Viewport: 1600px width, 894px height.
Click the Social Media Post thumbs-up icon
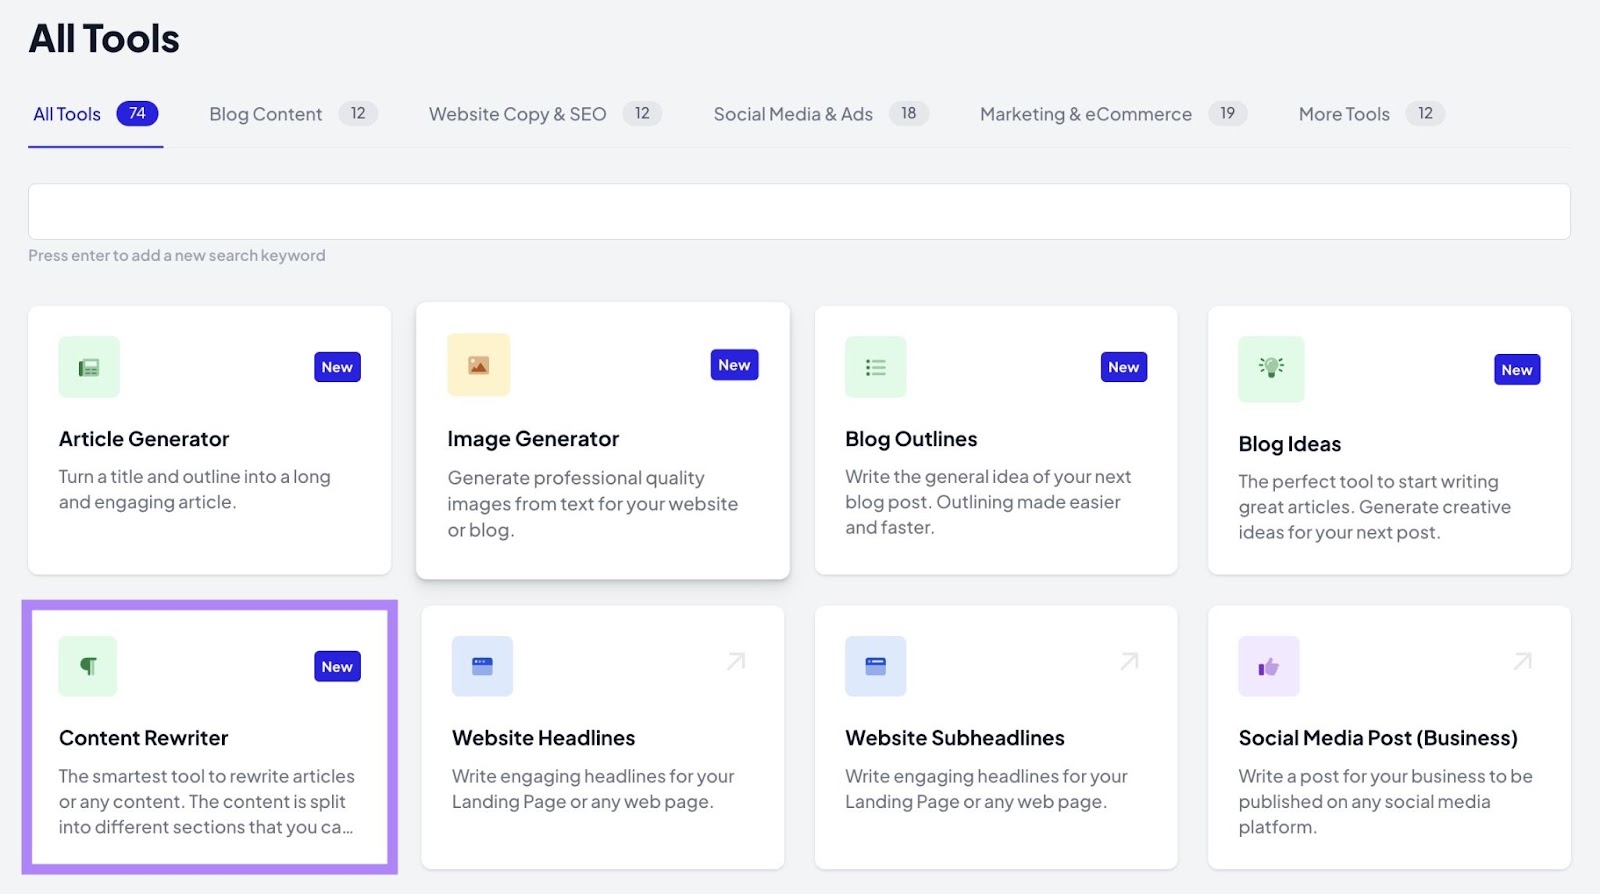pos(1269,666)
